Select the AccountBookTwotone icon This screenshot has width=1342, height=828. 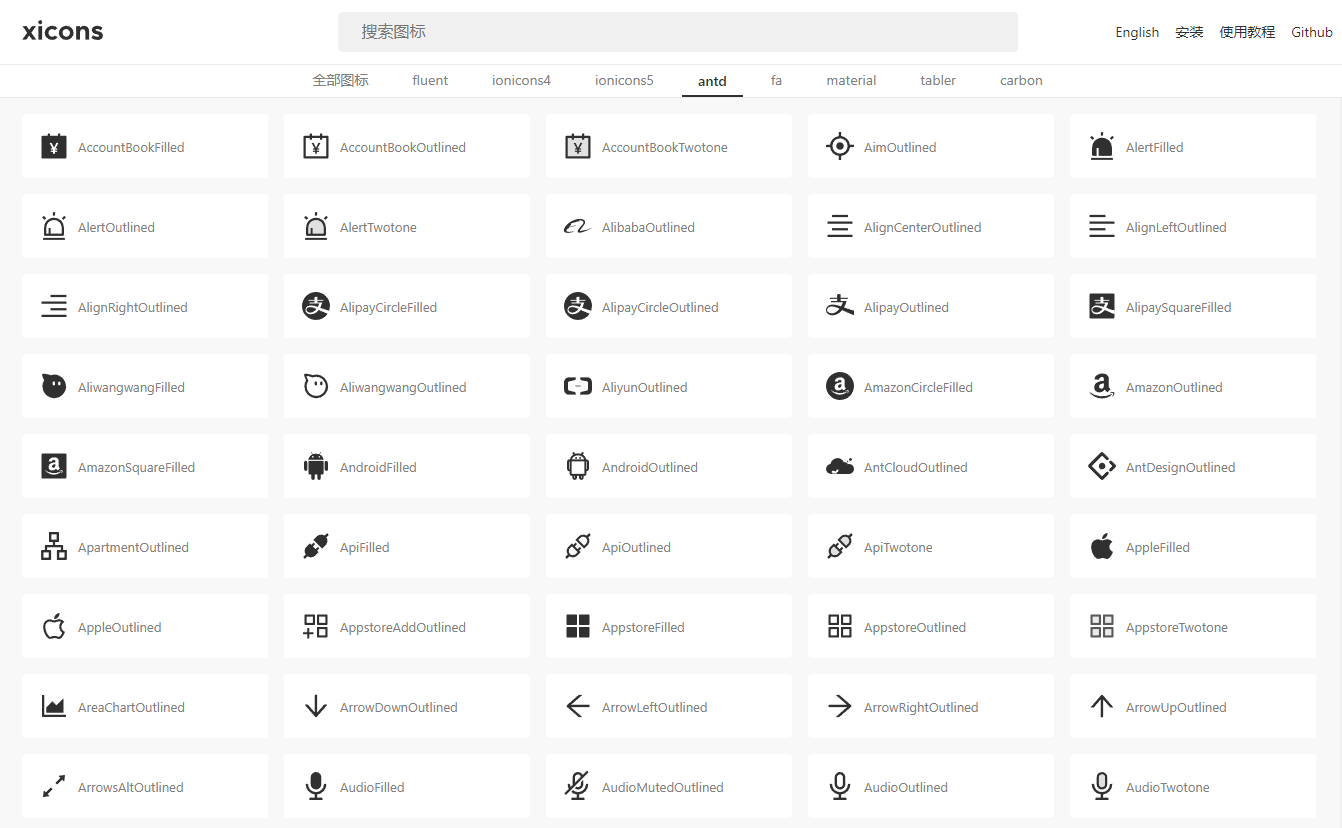click(578, 147)
